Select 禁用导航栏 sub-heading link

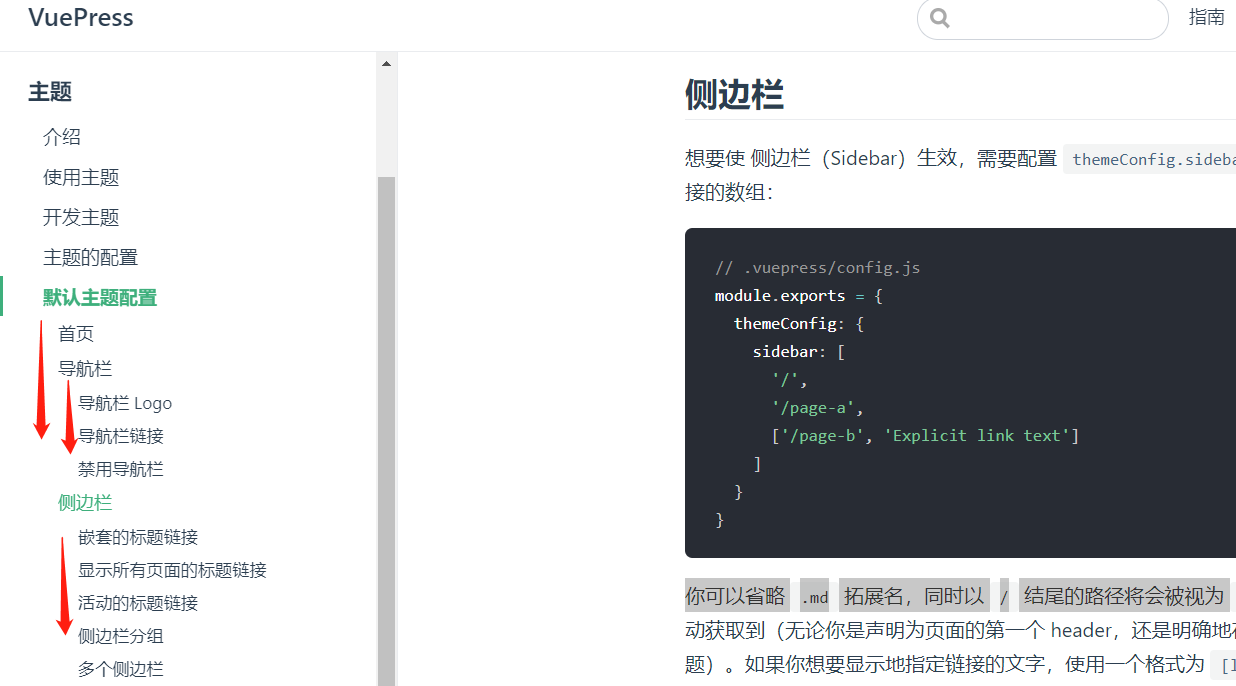(x=121, y=469)
